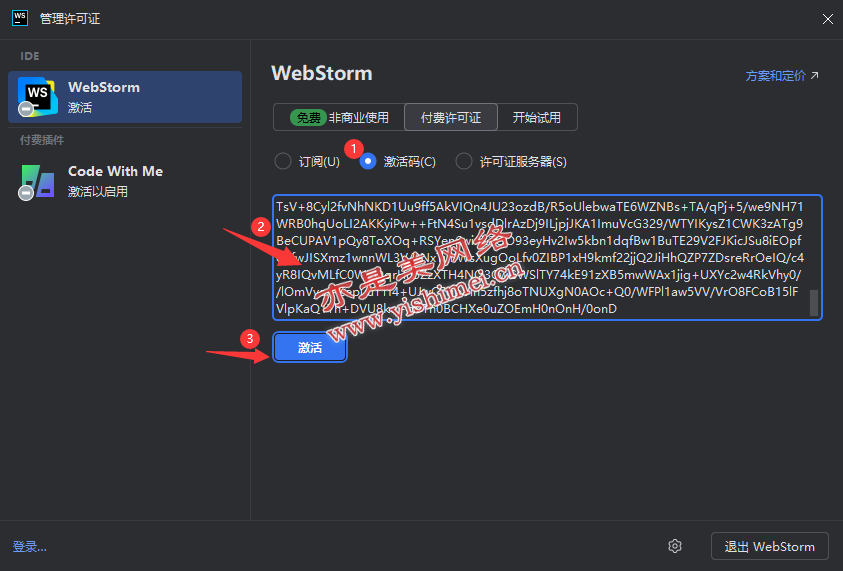Select the 订阅(U) radio option
Viewport: 843px width, 571px height.
[x=283, y=161]
